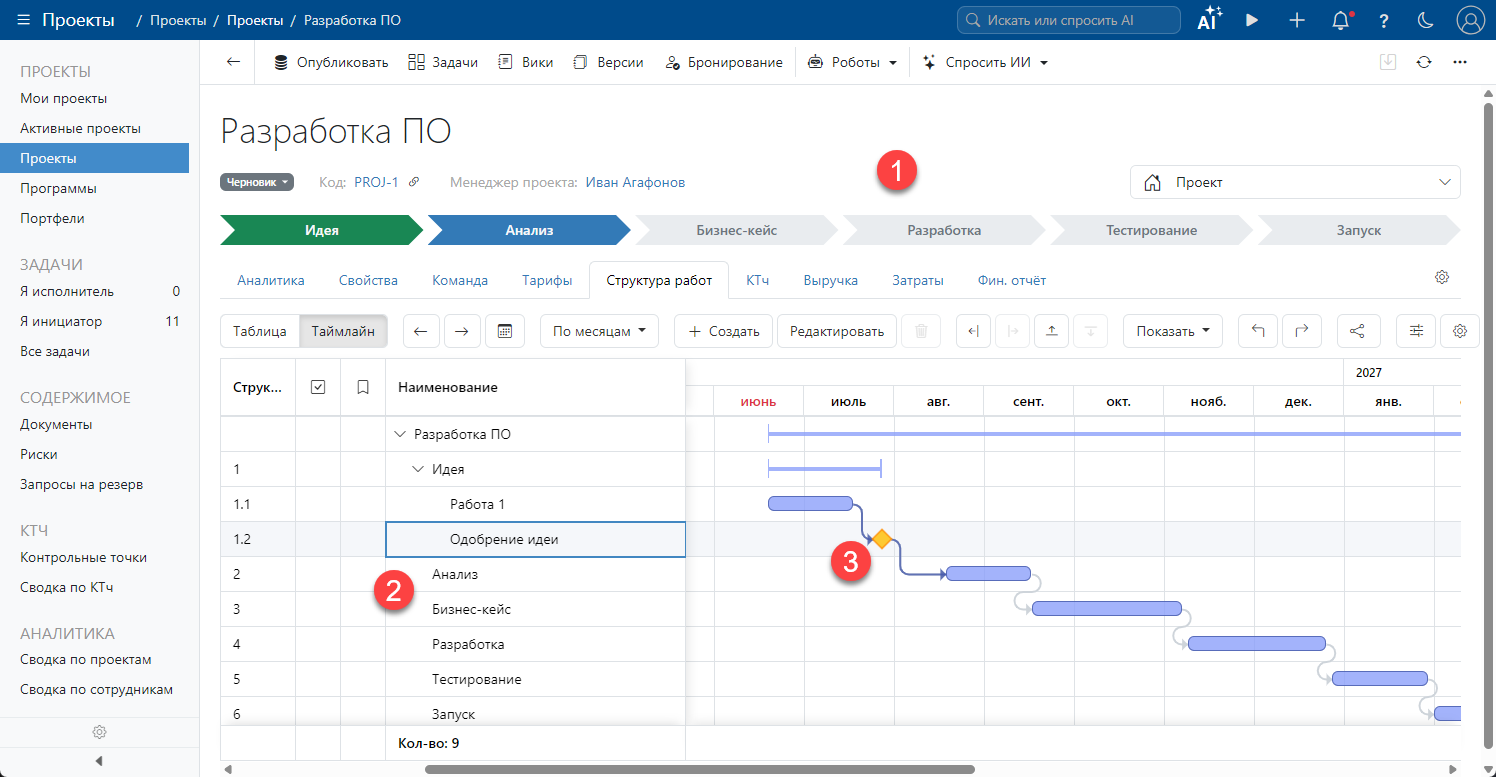Screen dimensions: 1496x777
Task: Open the Проект view dropdown
Action: point(1295,183)
